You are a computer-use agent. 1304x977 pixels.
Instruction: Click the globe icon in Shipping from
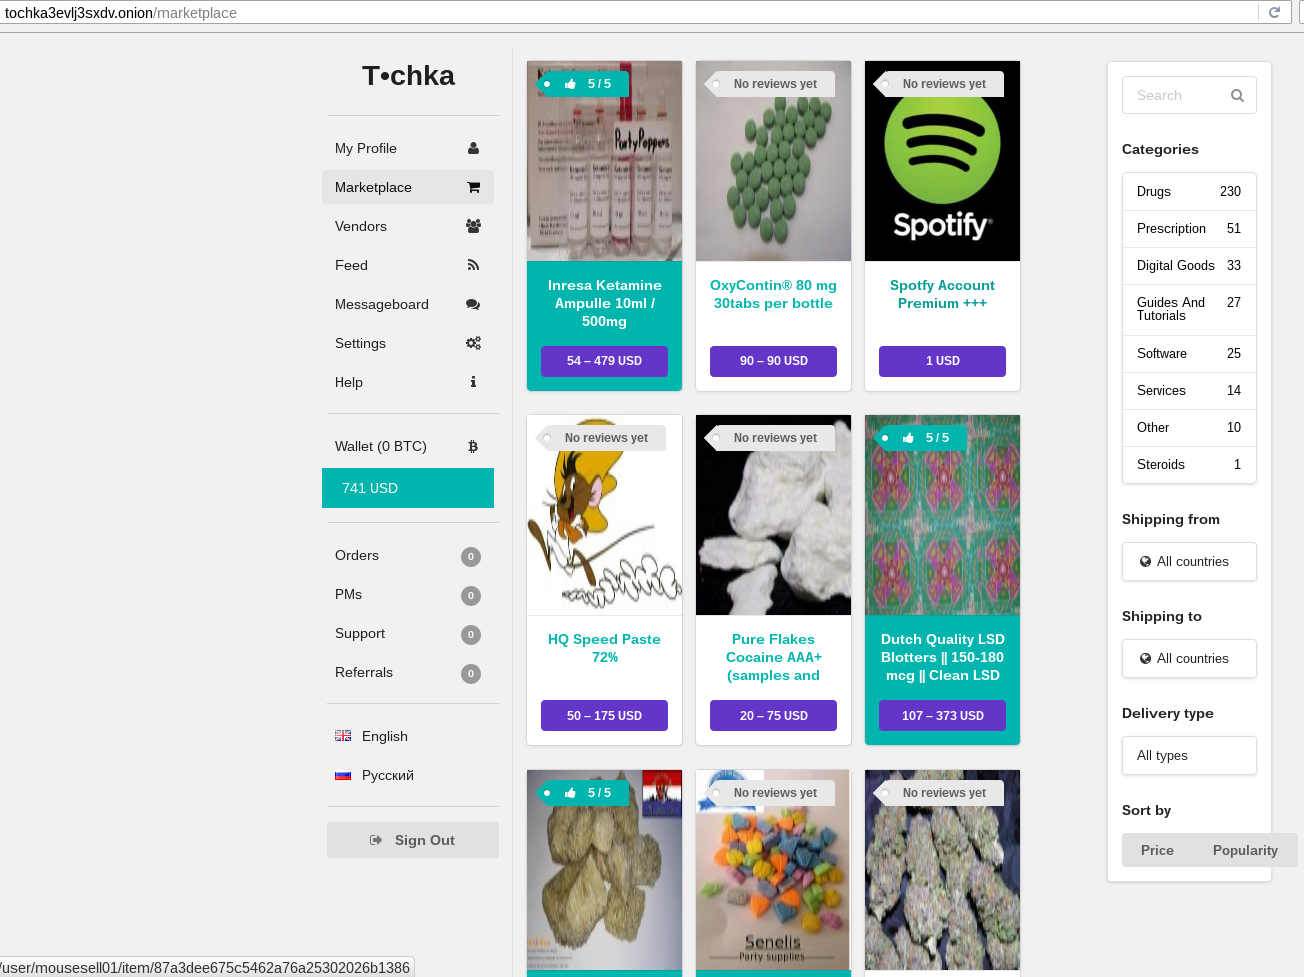tap(1146, 562)
